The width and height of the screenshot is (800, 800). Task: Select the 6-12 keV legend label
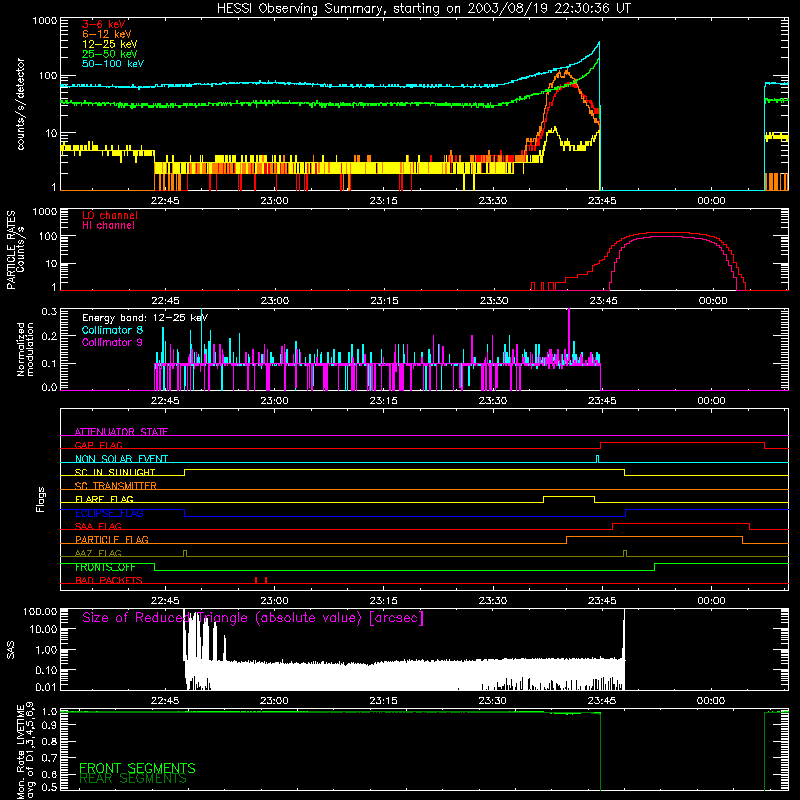(x=107, y=34)
